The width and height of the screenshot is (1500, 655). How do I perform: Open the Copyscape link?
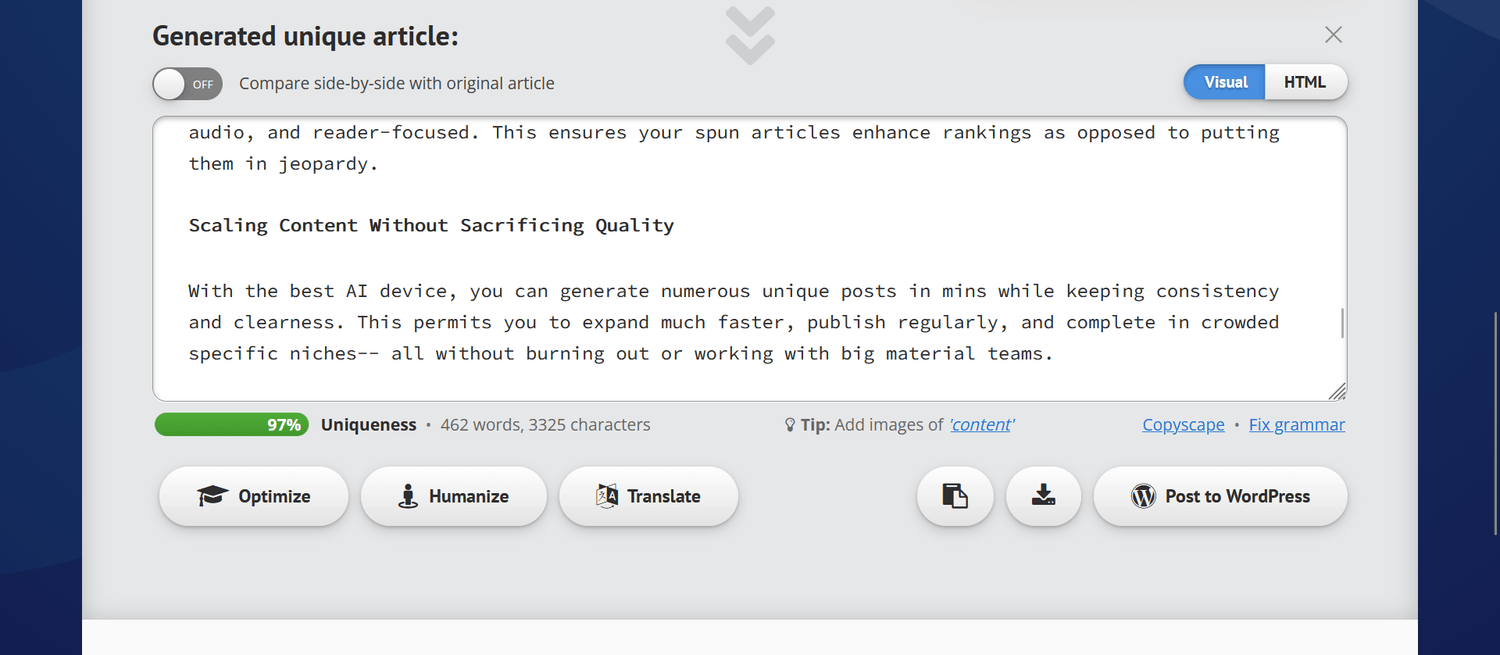click(1183, 425)
